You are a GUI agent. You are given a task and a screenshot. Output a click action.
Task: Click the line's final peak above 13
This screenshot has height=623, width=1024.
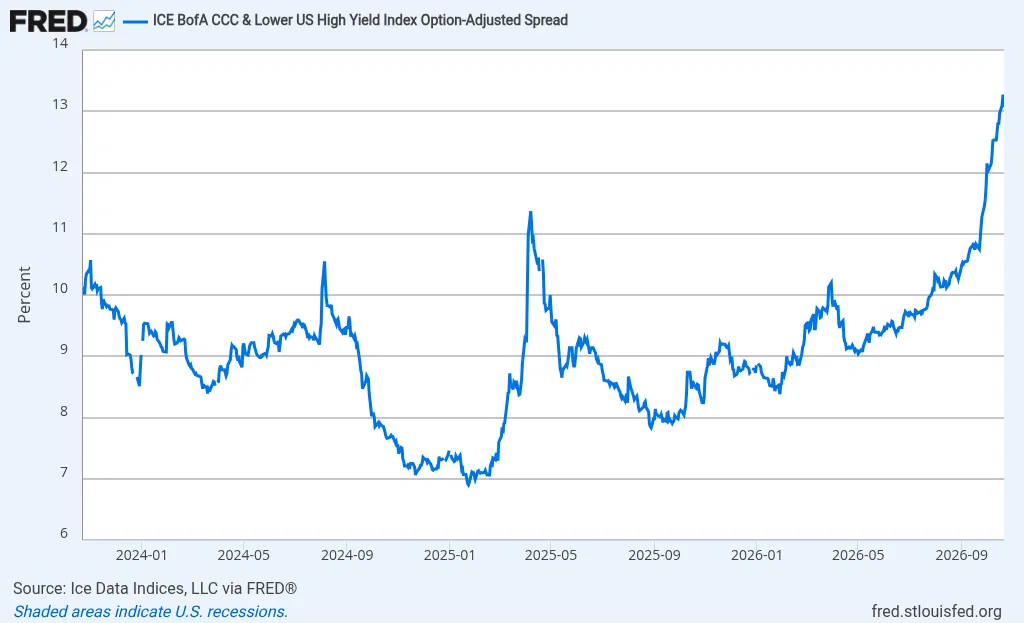pyautogui.click(x=1002, y=97)
